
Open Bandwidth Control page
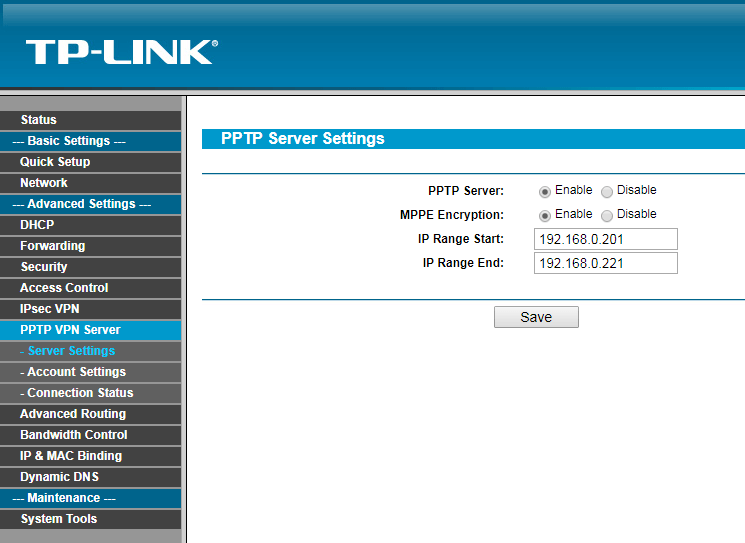73,435
